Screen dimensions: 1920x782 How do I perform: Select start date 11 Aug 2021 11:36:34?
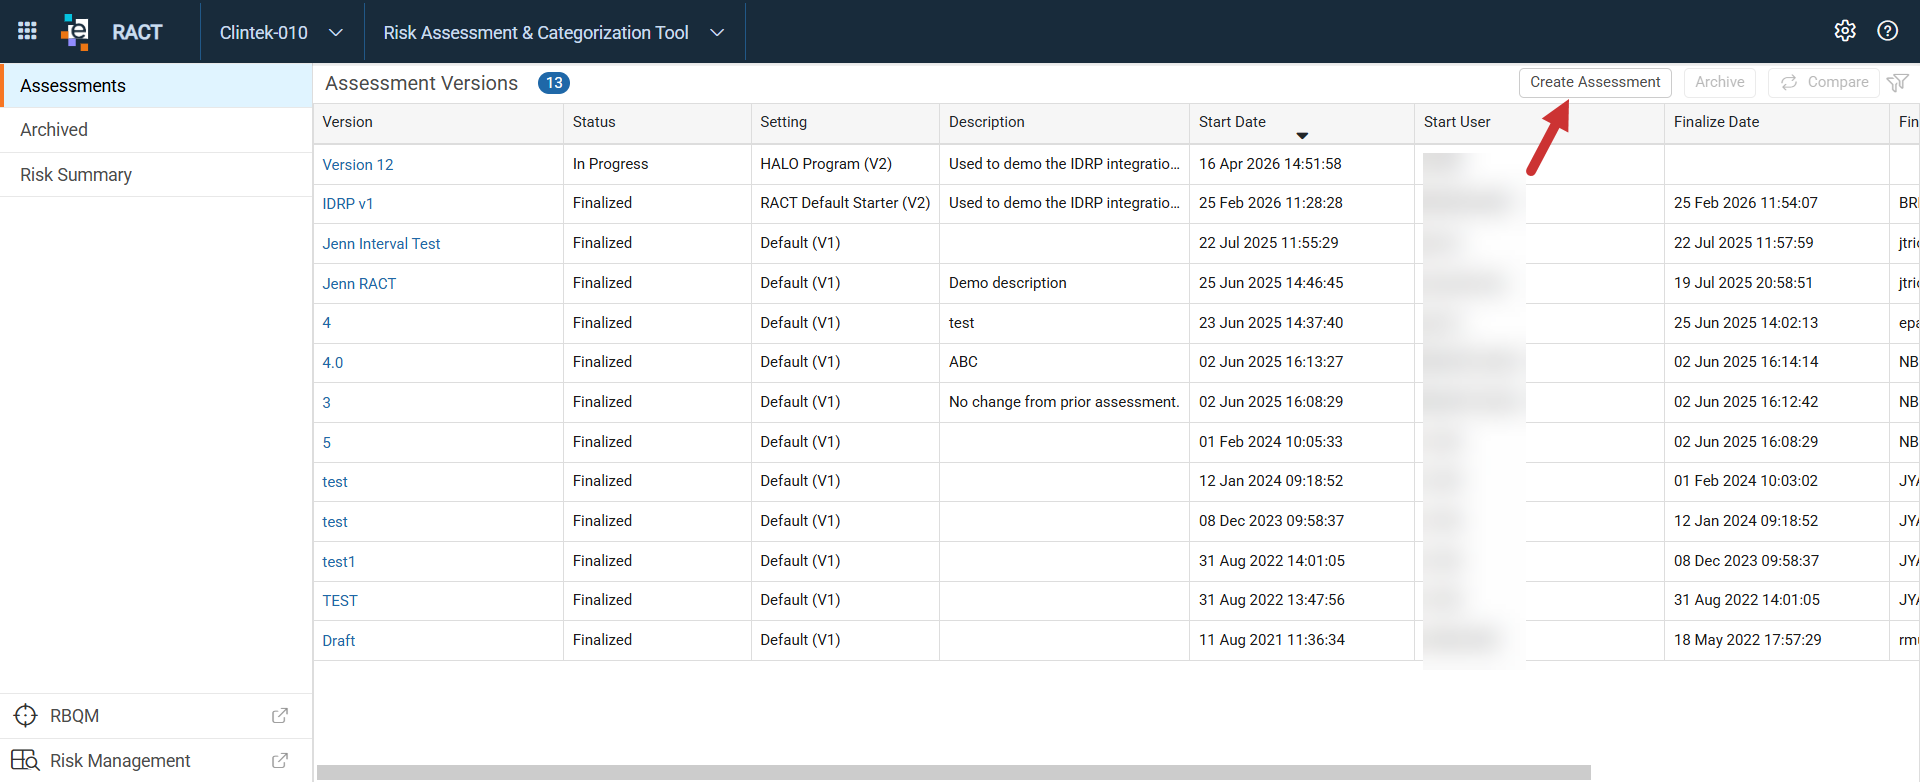[1301, 640]
